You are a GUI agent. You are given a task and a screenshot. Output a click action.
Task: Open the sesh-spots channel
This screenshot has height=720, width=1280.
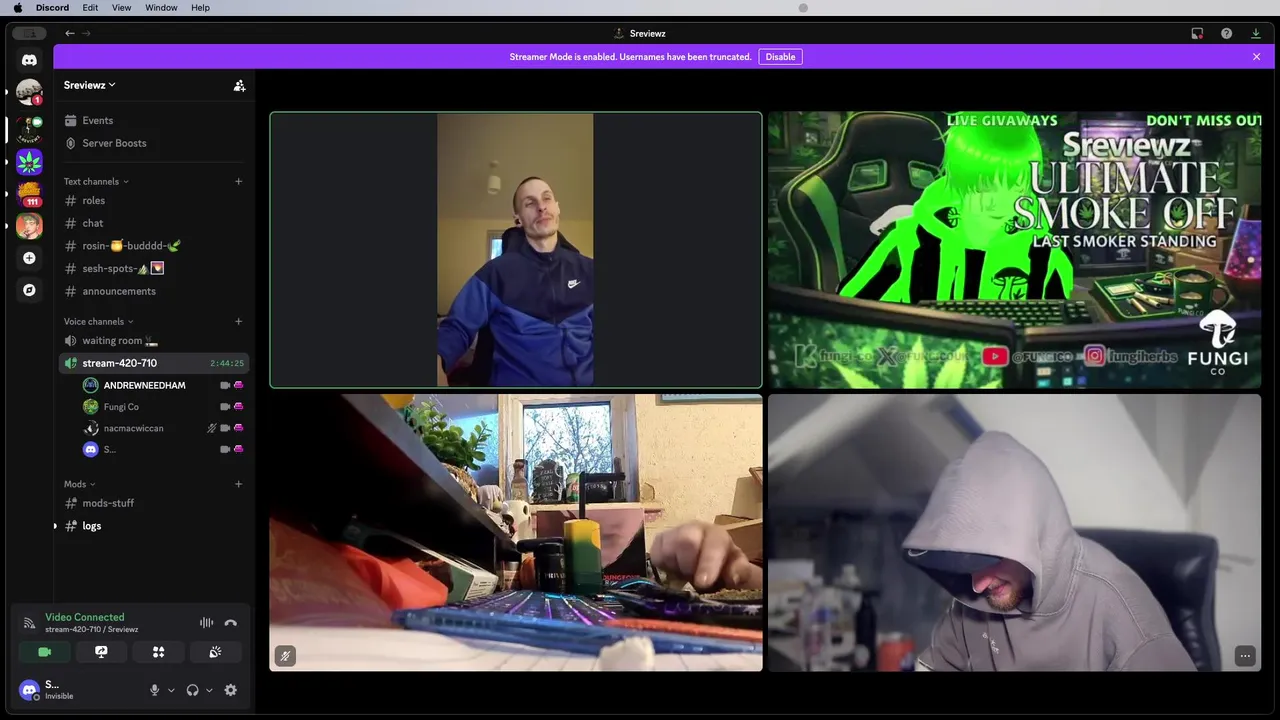[153, 269]
